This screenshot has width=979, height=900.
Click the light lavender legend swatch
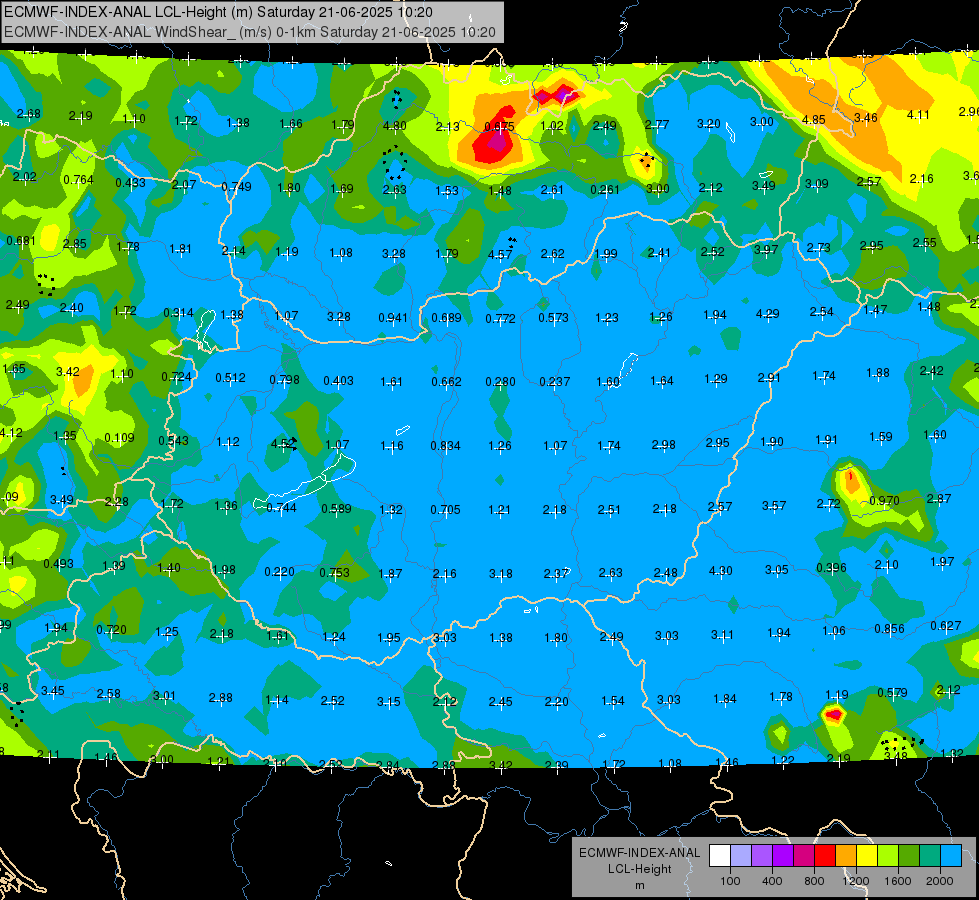click(741, 856)
